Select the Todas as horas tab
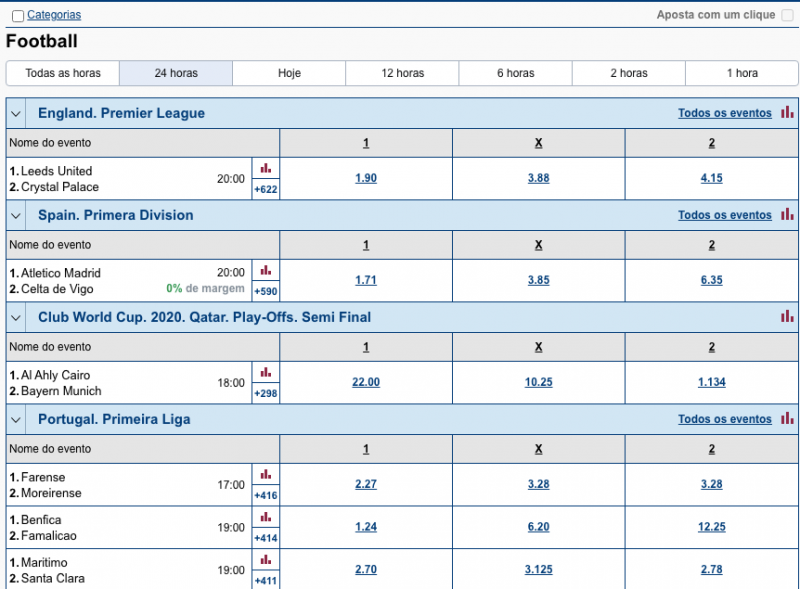The image size is (800, 589). tap(63, 73)
